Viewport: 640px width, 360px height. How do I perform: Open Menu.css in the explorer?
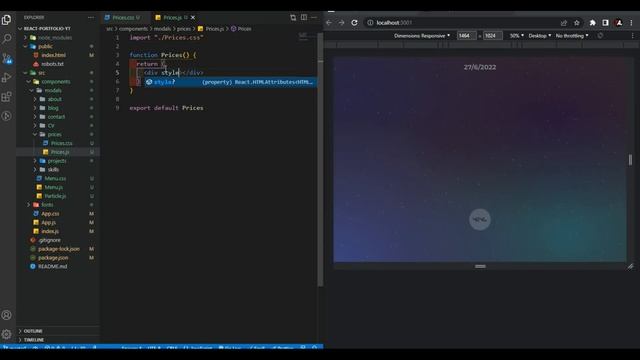(x=55, y=178)
